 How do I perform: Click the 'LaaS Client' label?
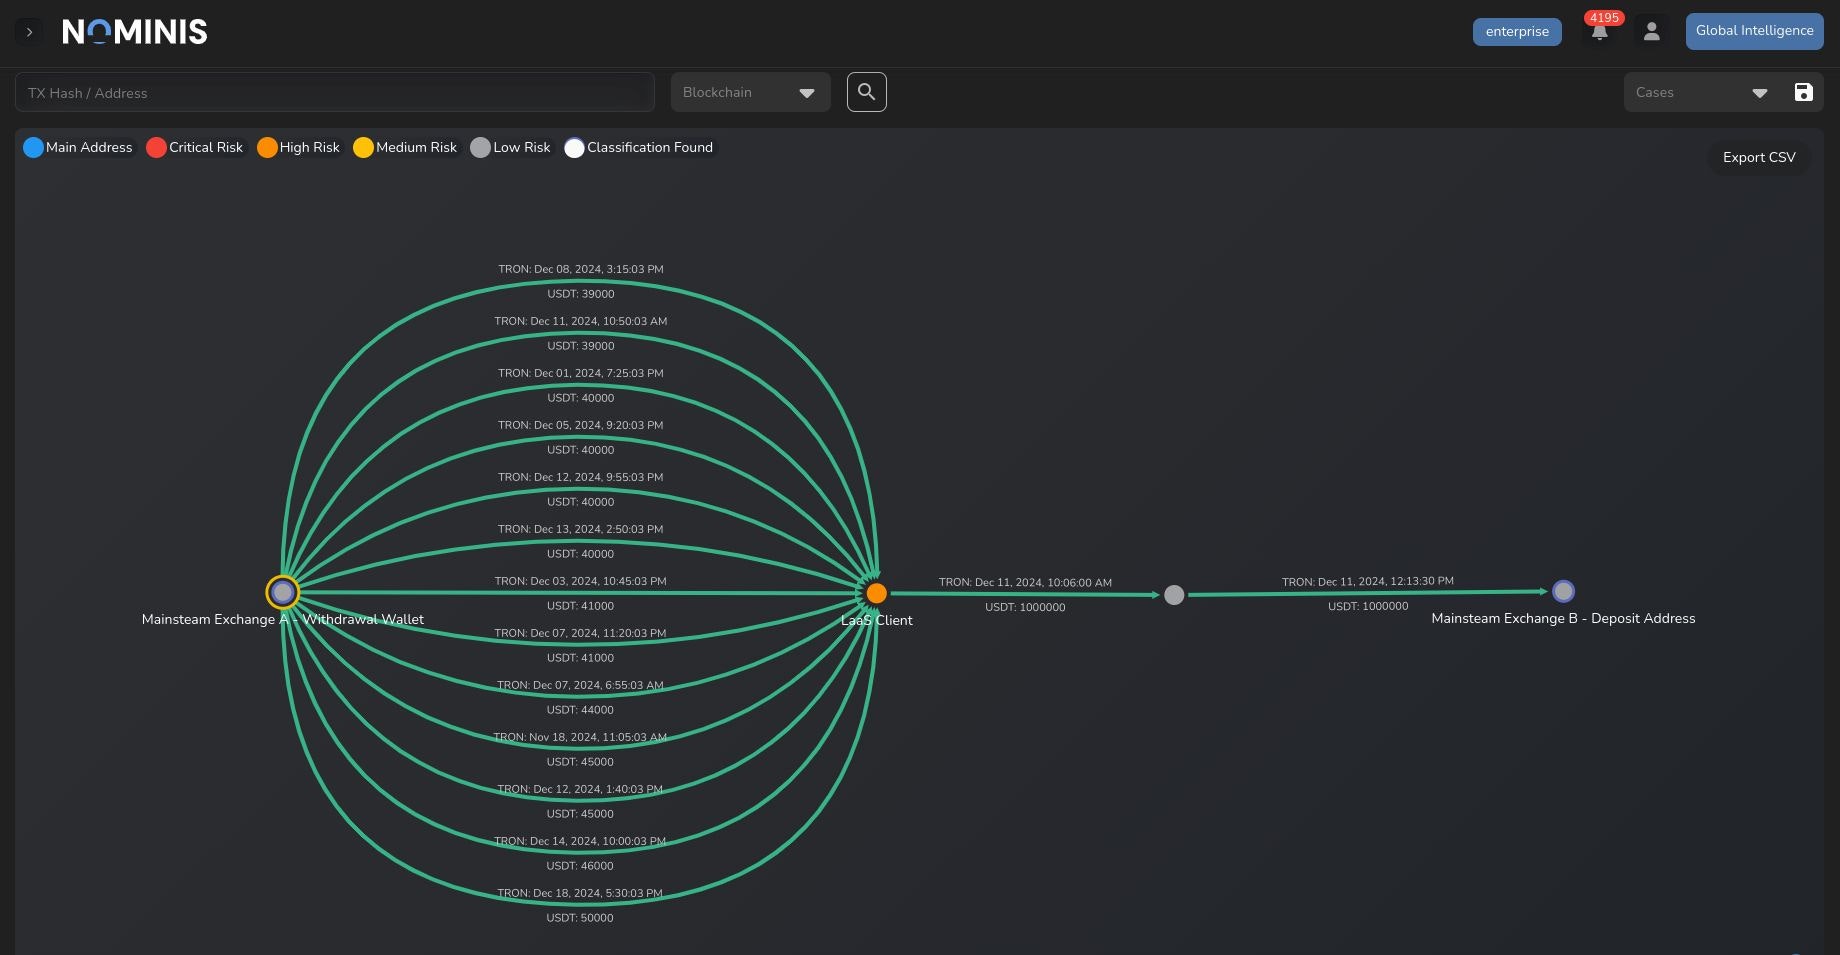pos(877,621)
